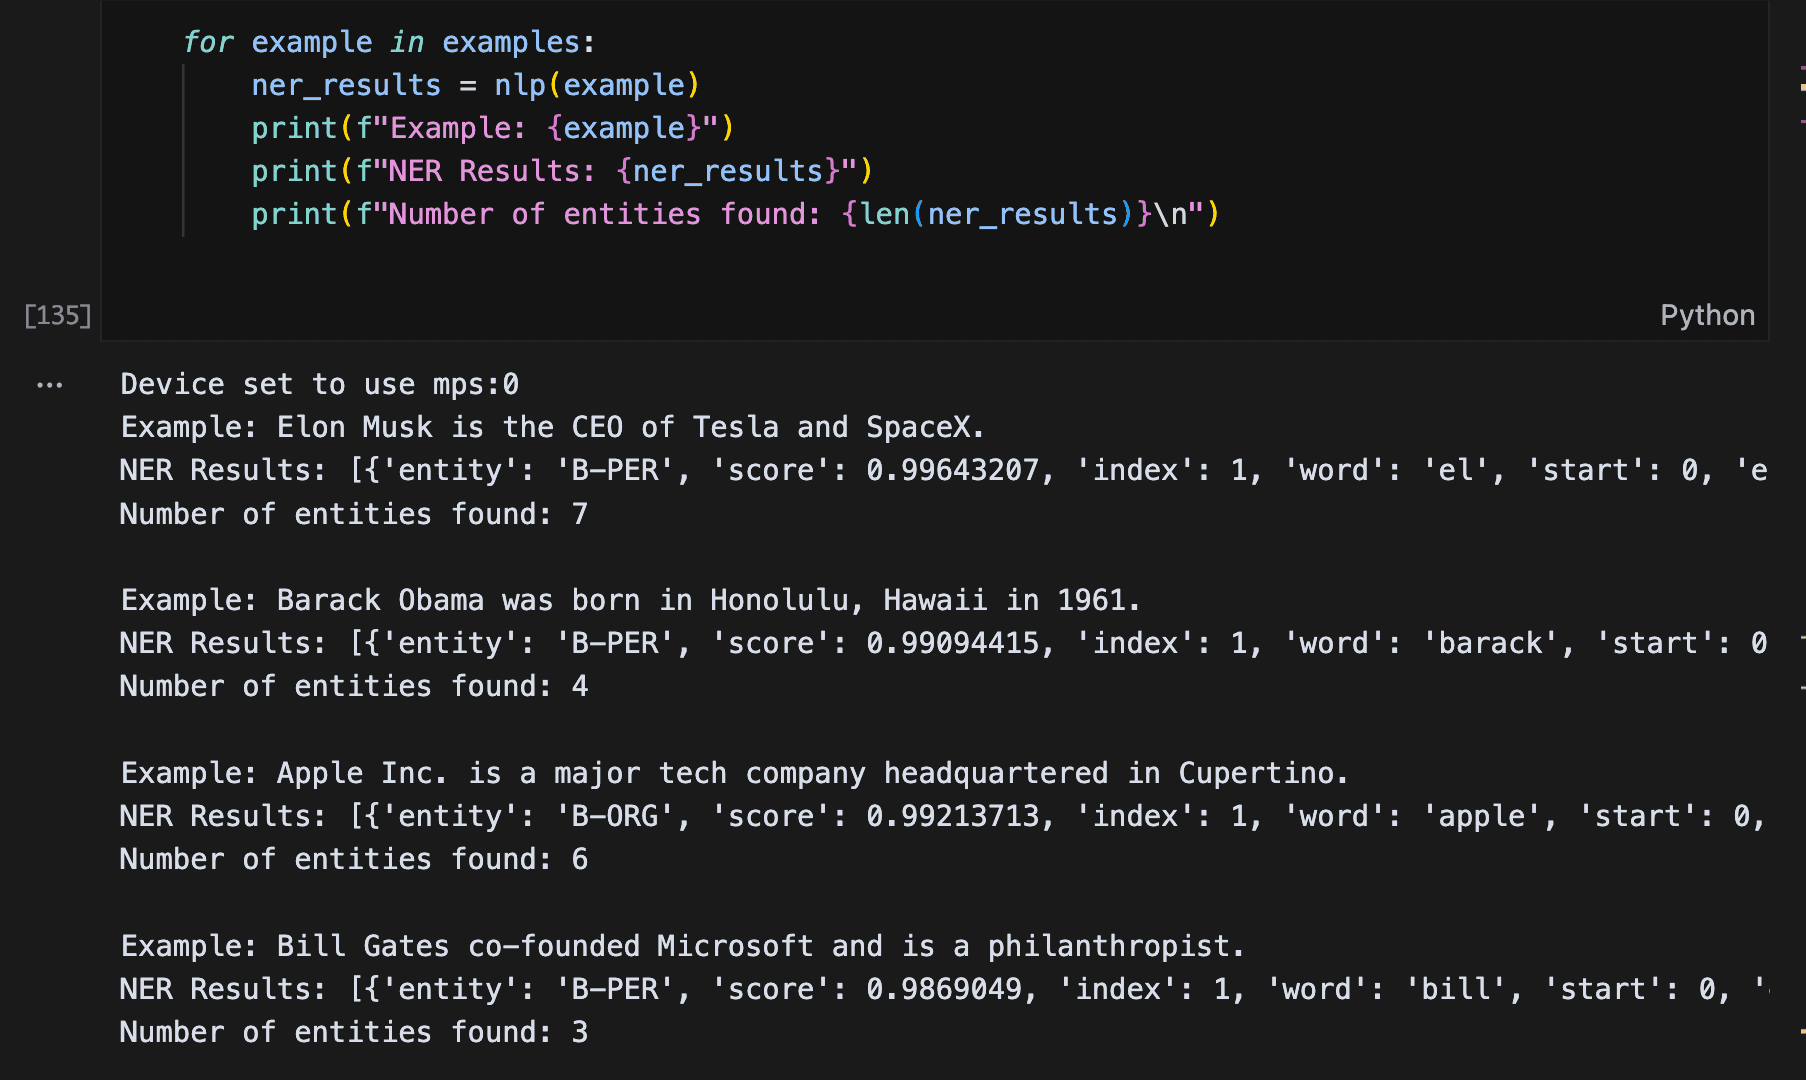Screen dimensions: 1806x1080
Task: Click the Apple Inc. example output line
Action: point(734,773)
